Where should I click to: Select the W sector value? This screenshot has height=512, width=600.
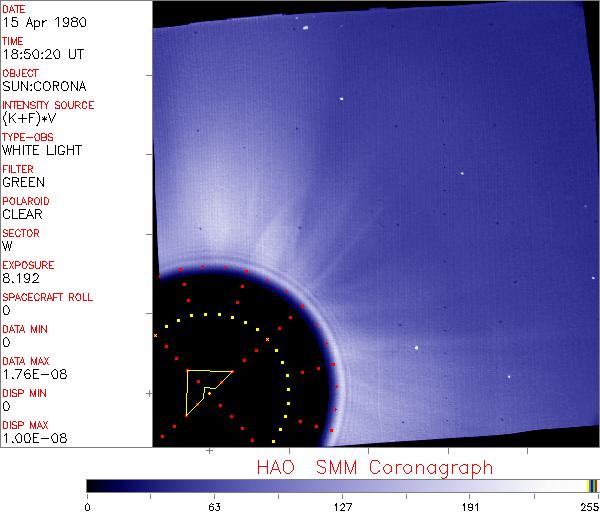(8, 246)
